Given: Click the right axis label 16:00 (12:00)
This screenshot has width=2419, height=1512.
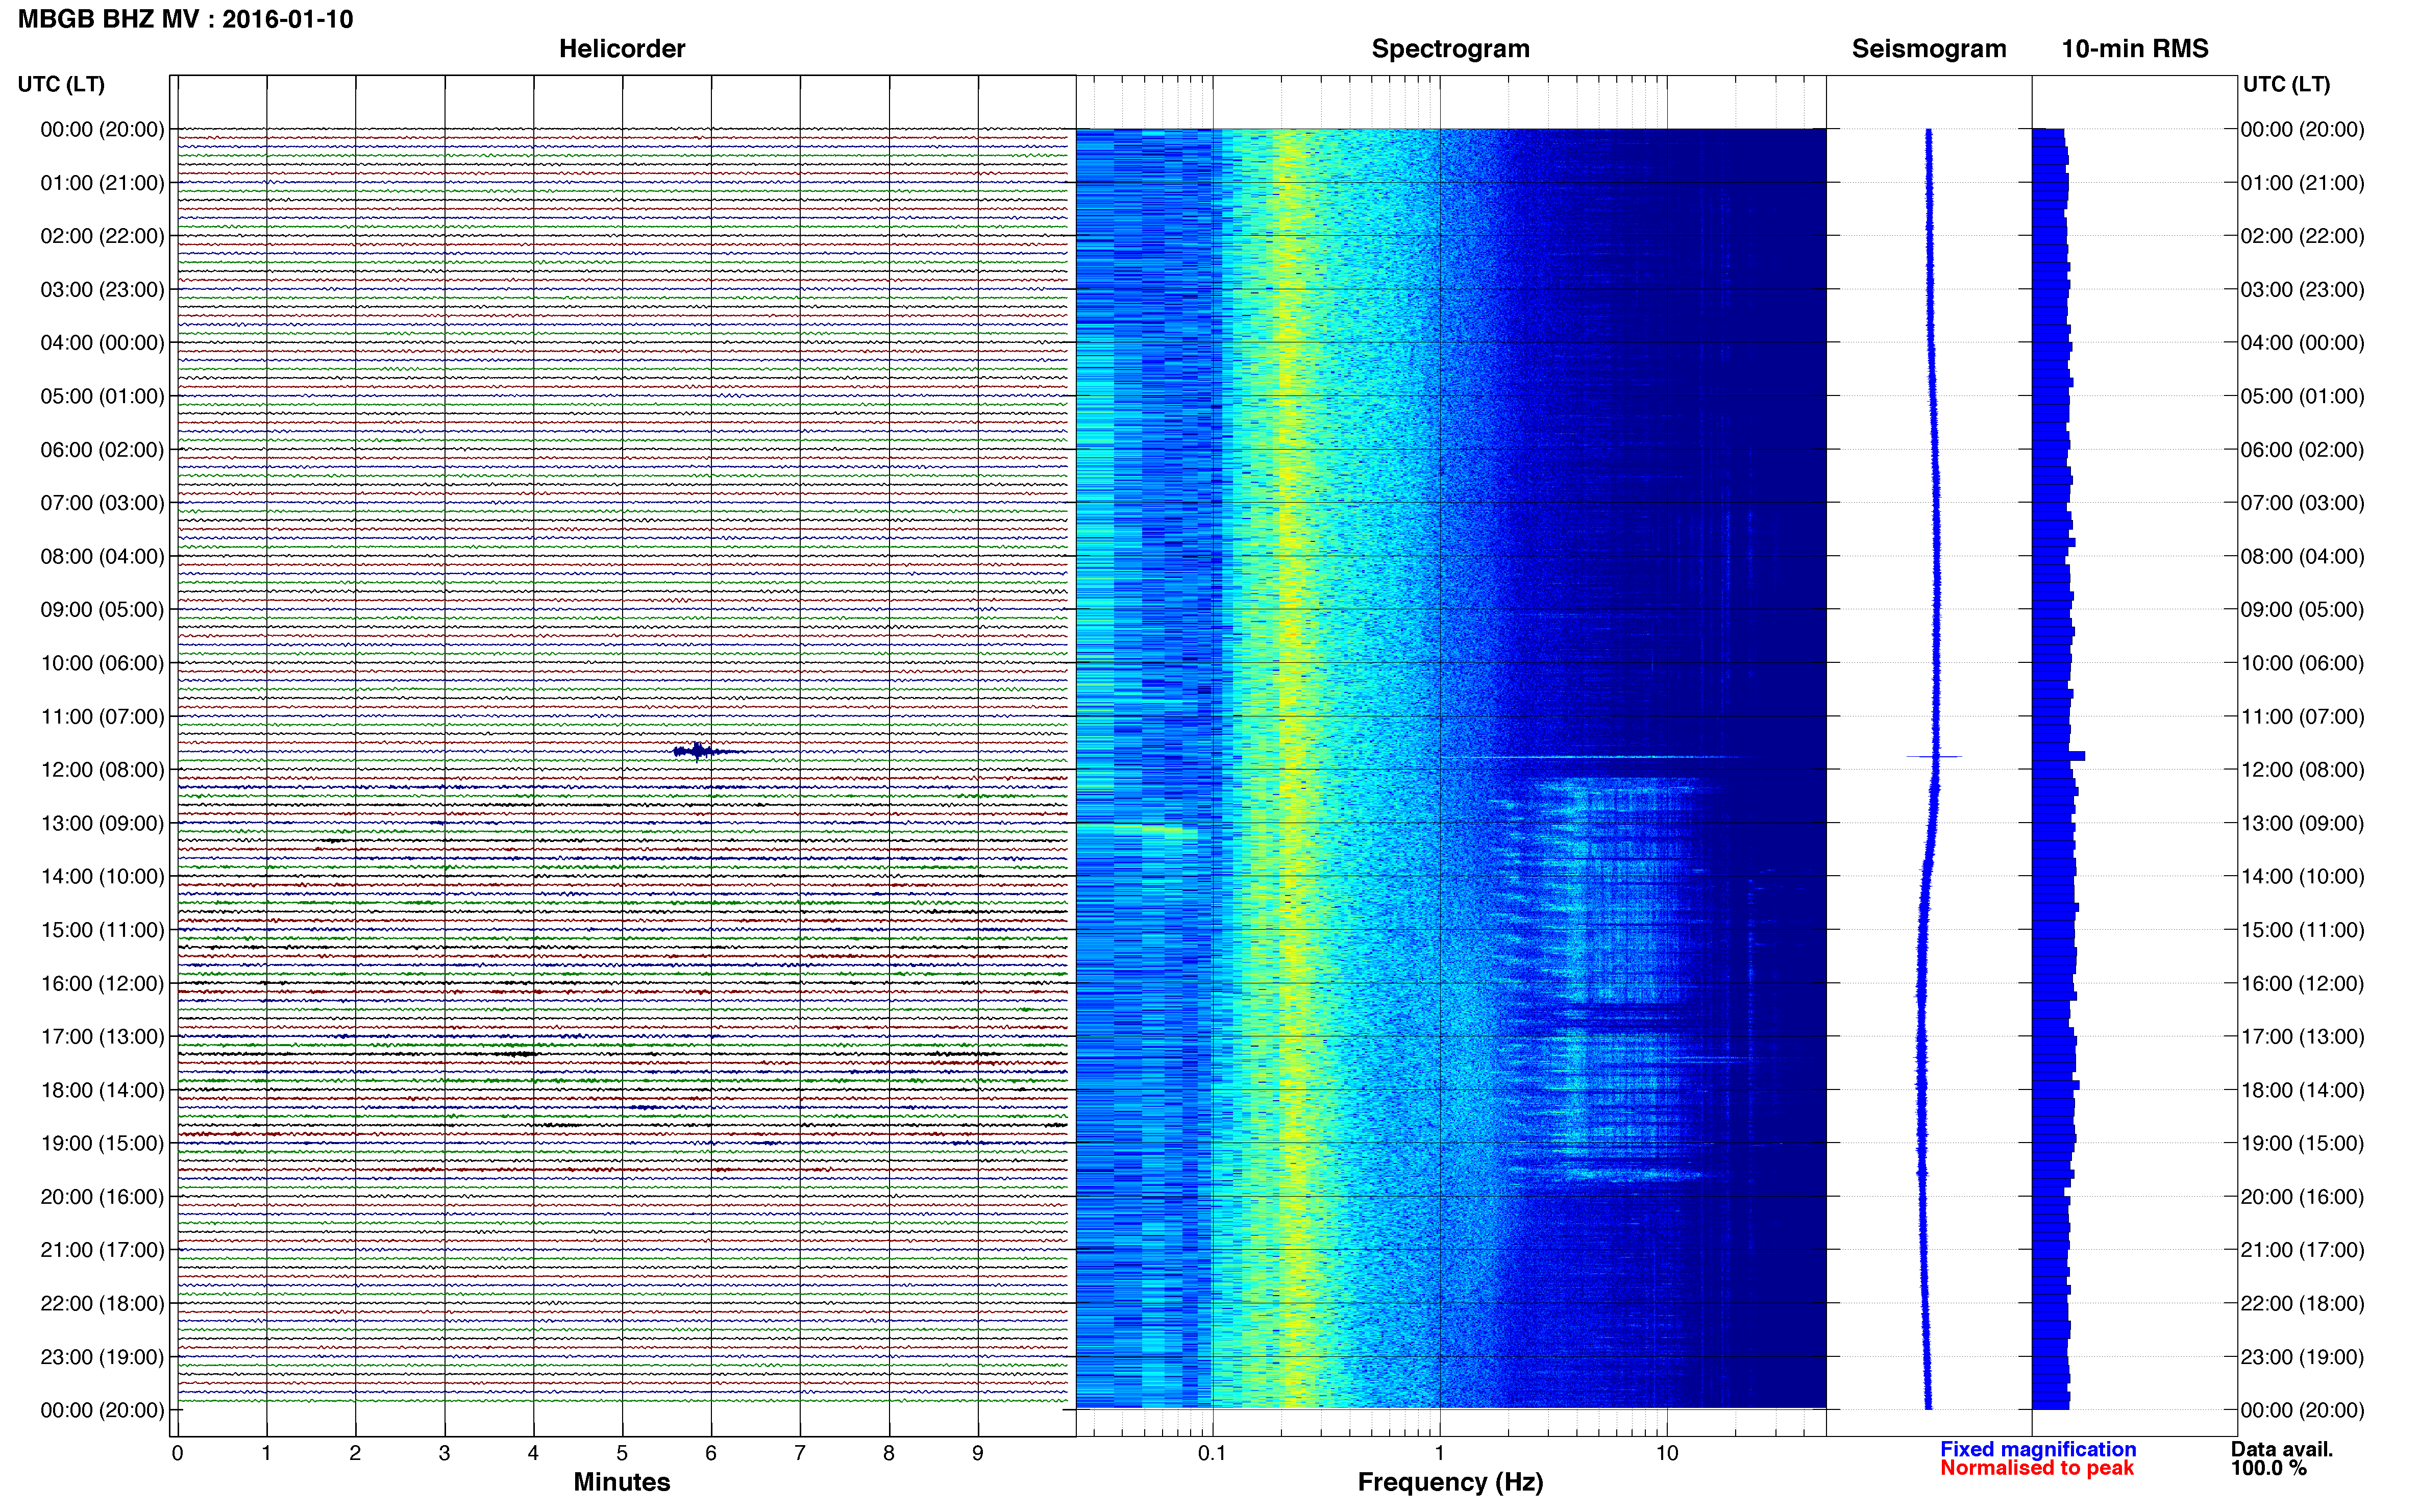Looking at the screenshot, I should pos(2302,983).
